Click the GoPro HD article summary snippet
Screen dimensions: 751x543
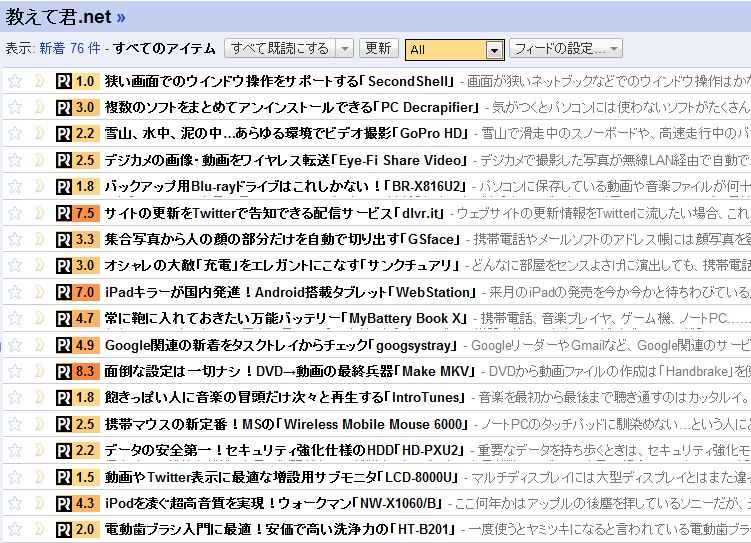(616, 134)
